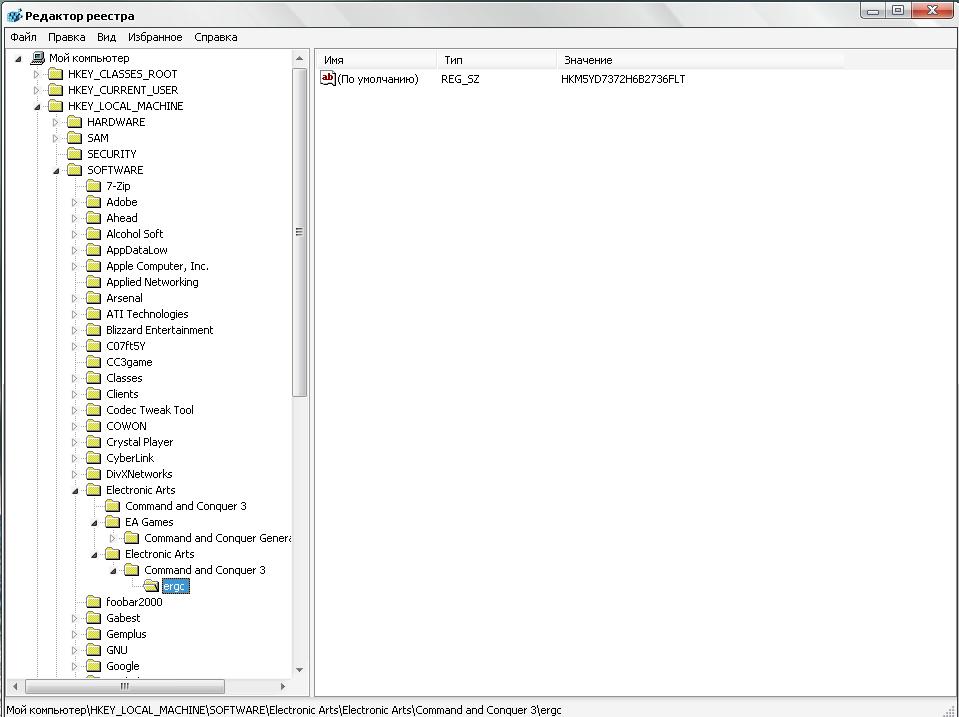Click the Arsenal folder icon
This screenshot has width=959, height=717.
(94, 298)
